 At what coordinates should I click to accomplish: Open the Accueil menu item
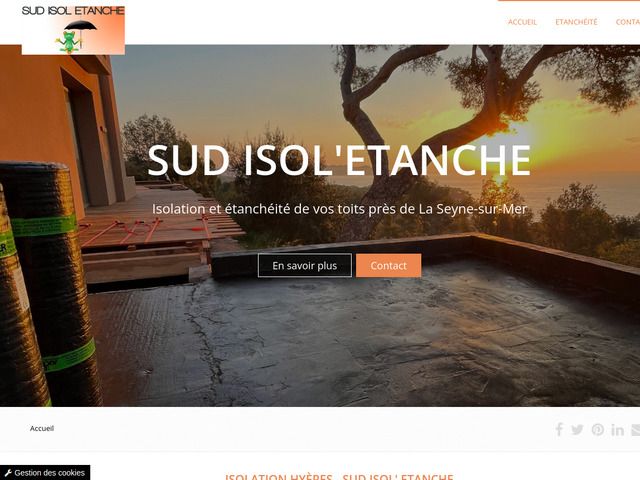point(522,22)
